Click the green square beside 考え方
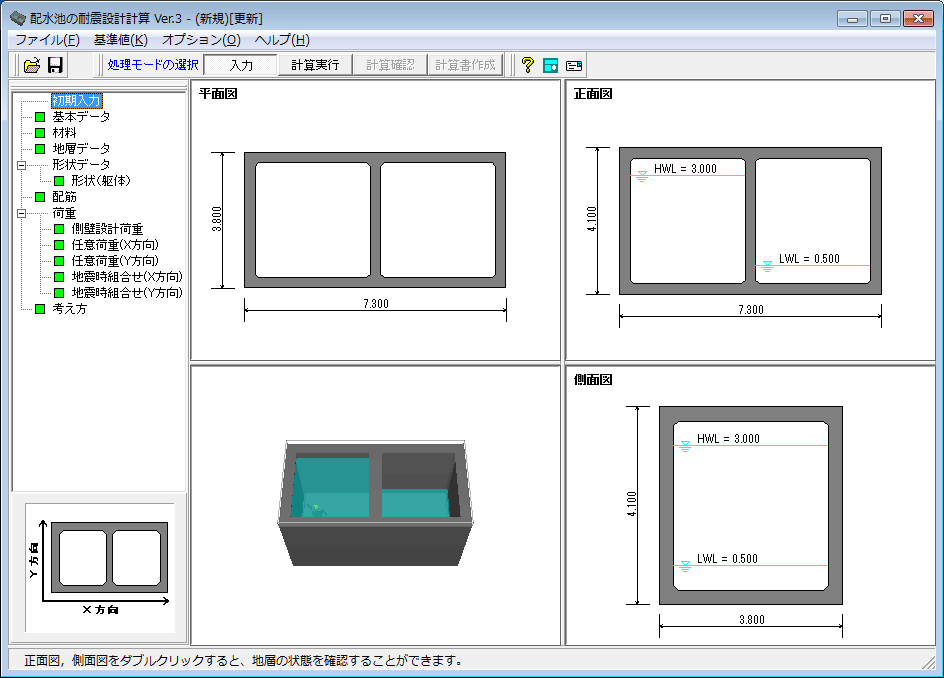The width and height of the screenshot is (944, 678). click(40, 309)
